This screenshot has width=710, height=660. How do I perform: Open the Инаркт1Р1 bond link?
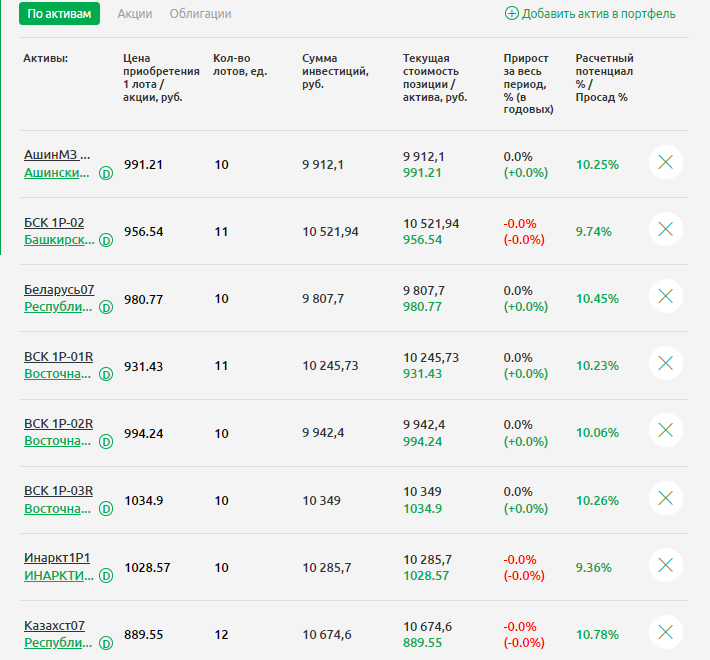point(56,557)
